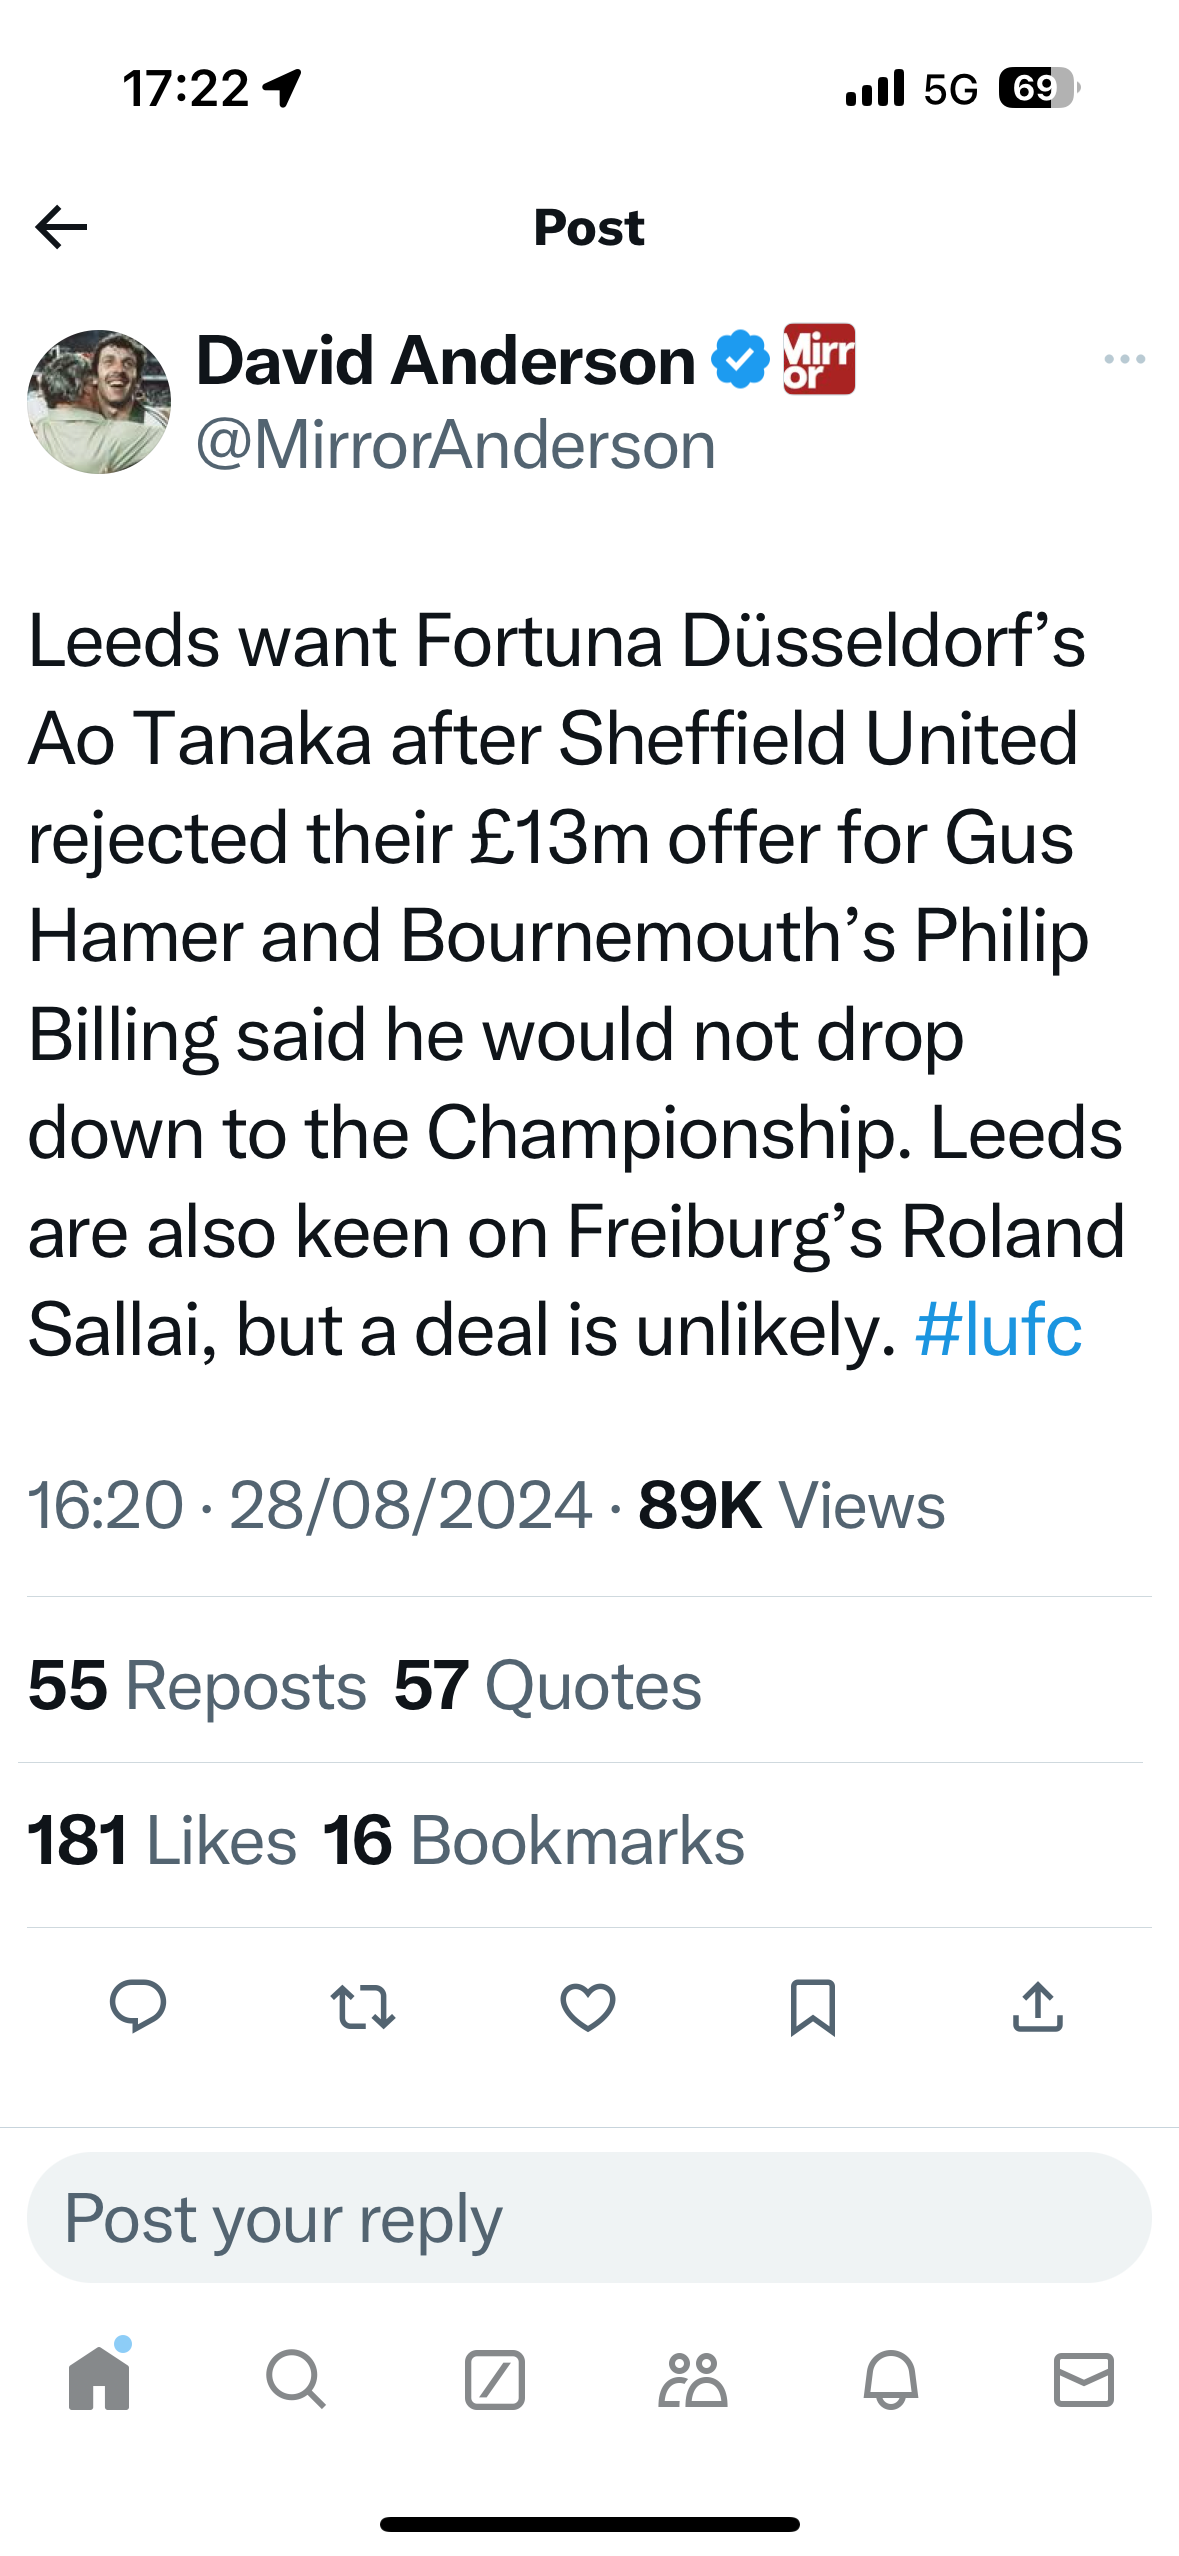
Task: Open the Communities people icon tab
Action: point(692,2378)
